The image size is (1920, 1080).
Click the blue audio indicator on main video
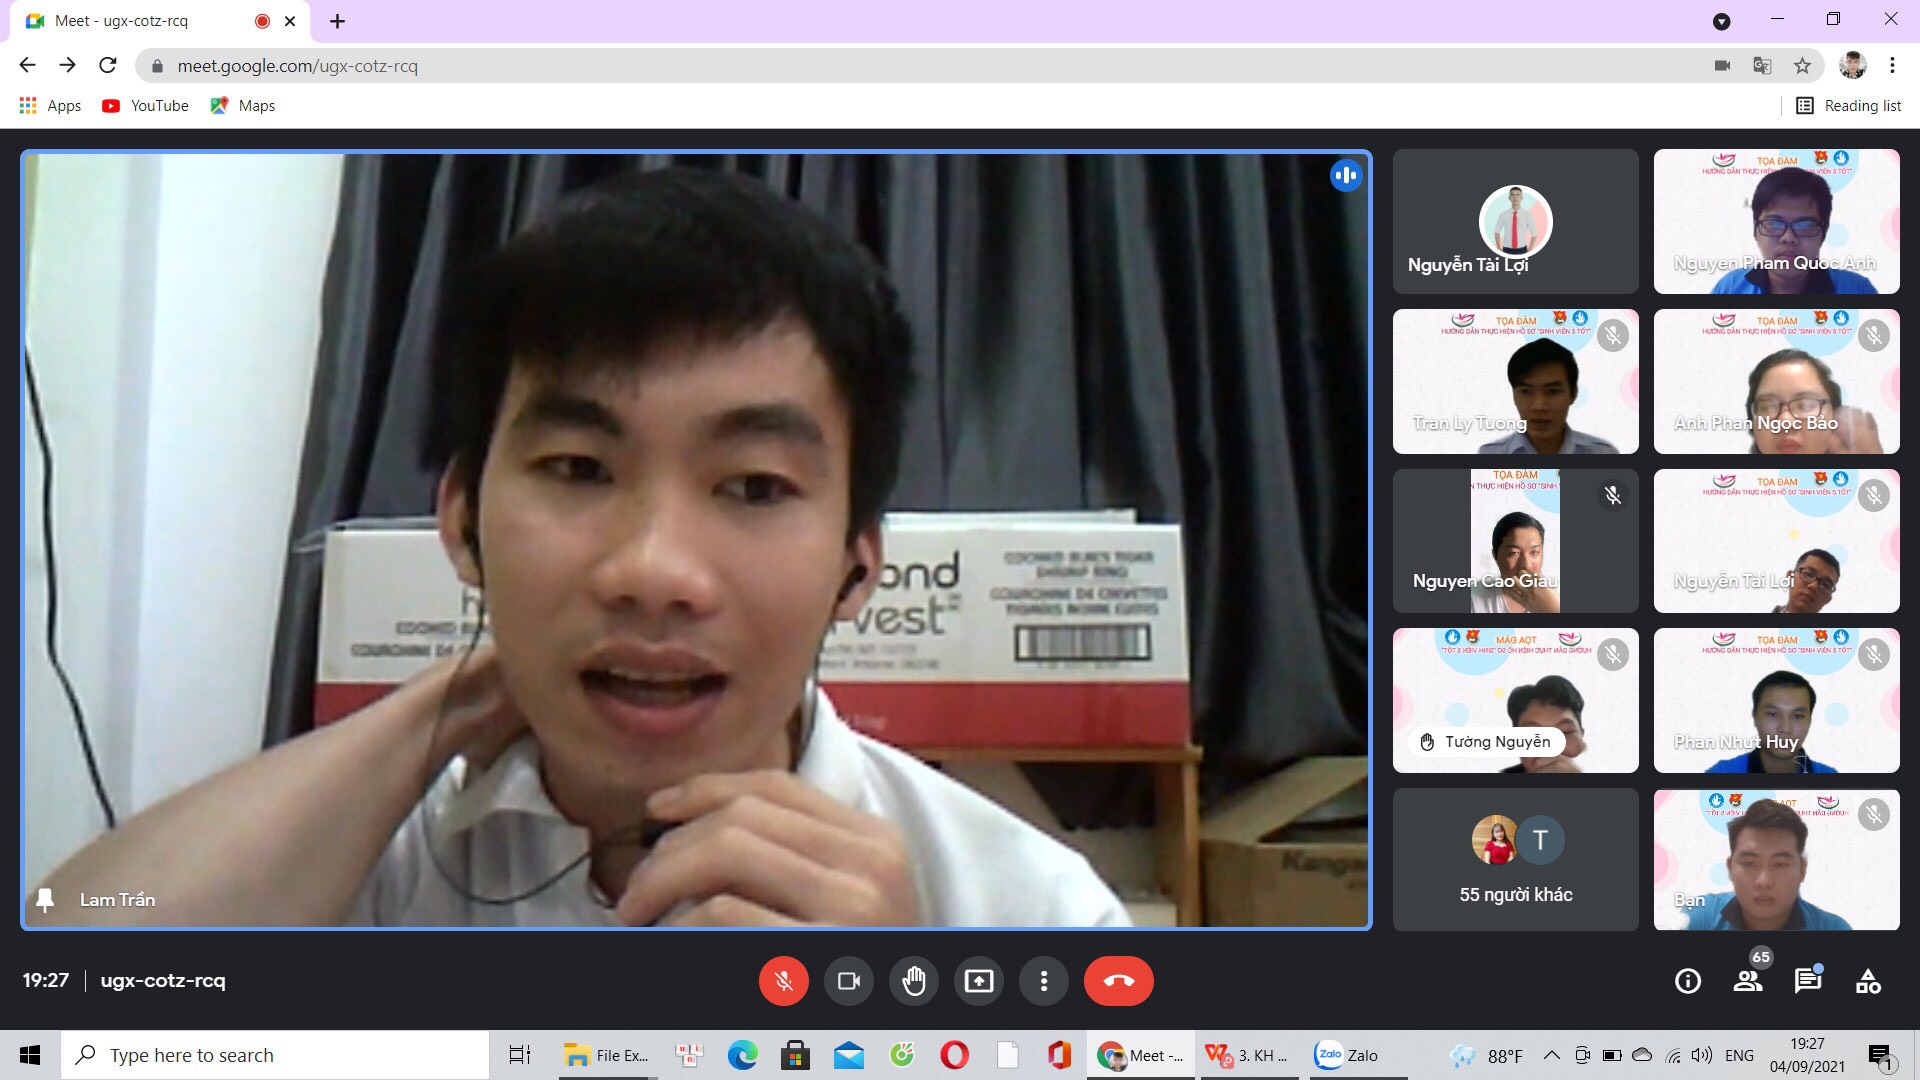(x=1346, y=176)
